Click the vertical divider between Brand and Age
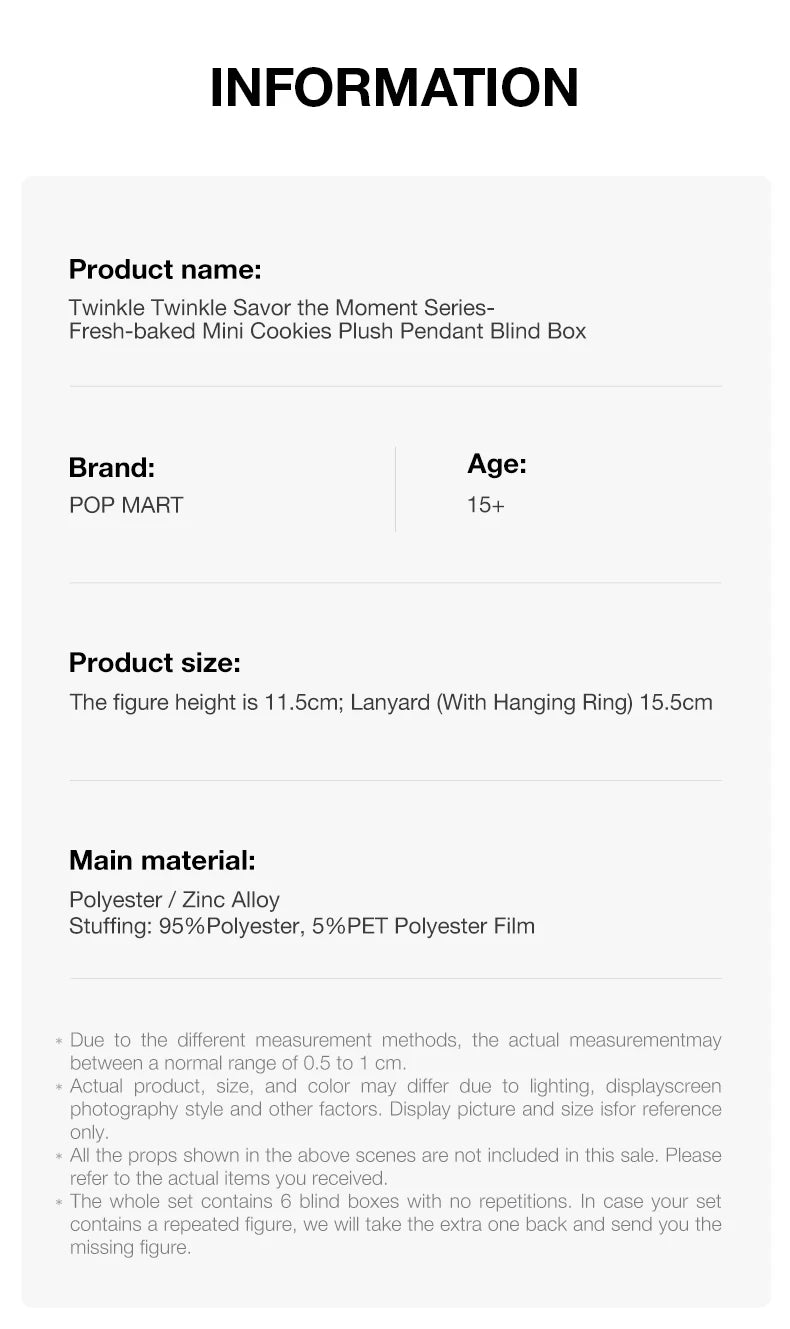Screen dimensions: 790x1329 (395, 489)
